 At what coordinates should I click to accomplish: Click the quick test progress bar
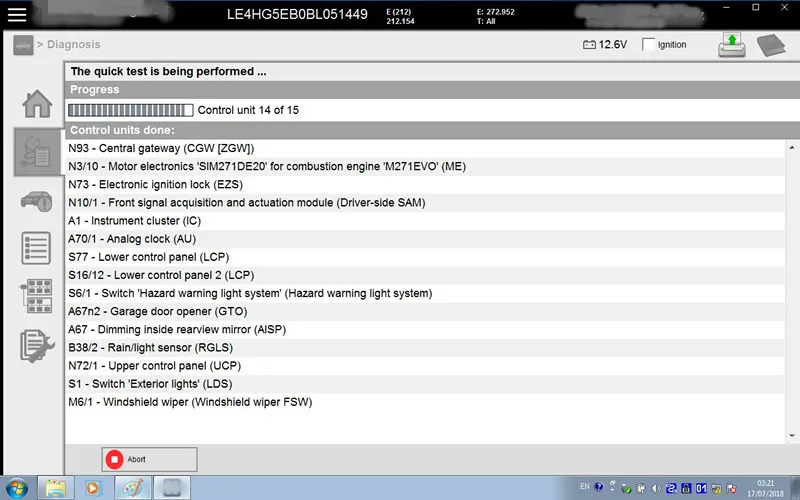tap(131, 110)
